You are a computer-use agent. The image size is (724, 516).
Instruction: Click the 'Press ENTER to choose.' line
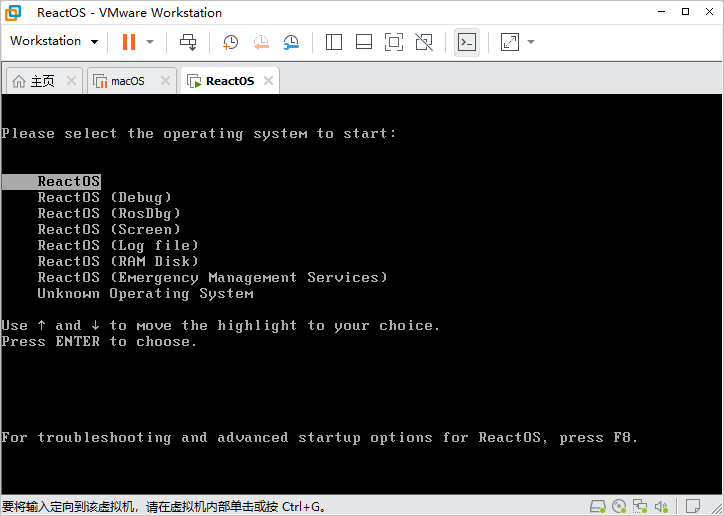99,342
